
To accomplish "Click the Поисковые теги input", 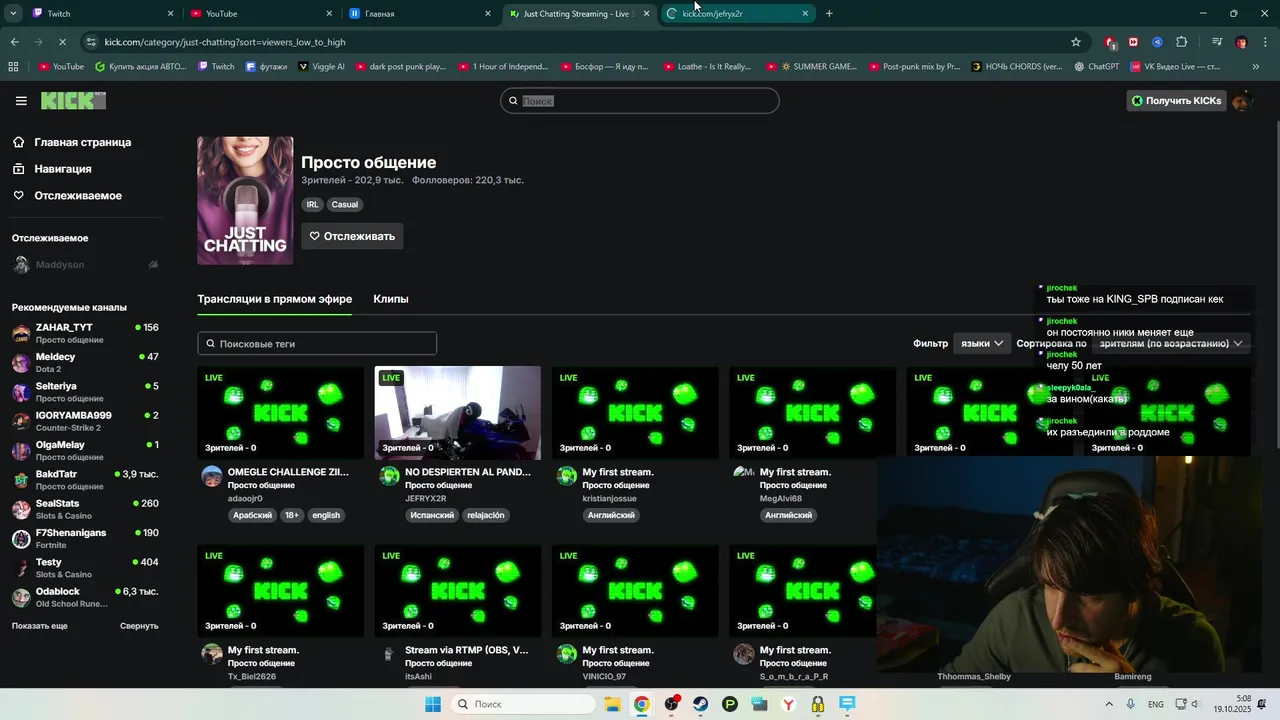I will point(317,343).
